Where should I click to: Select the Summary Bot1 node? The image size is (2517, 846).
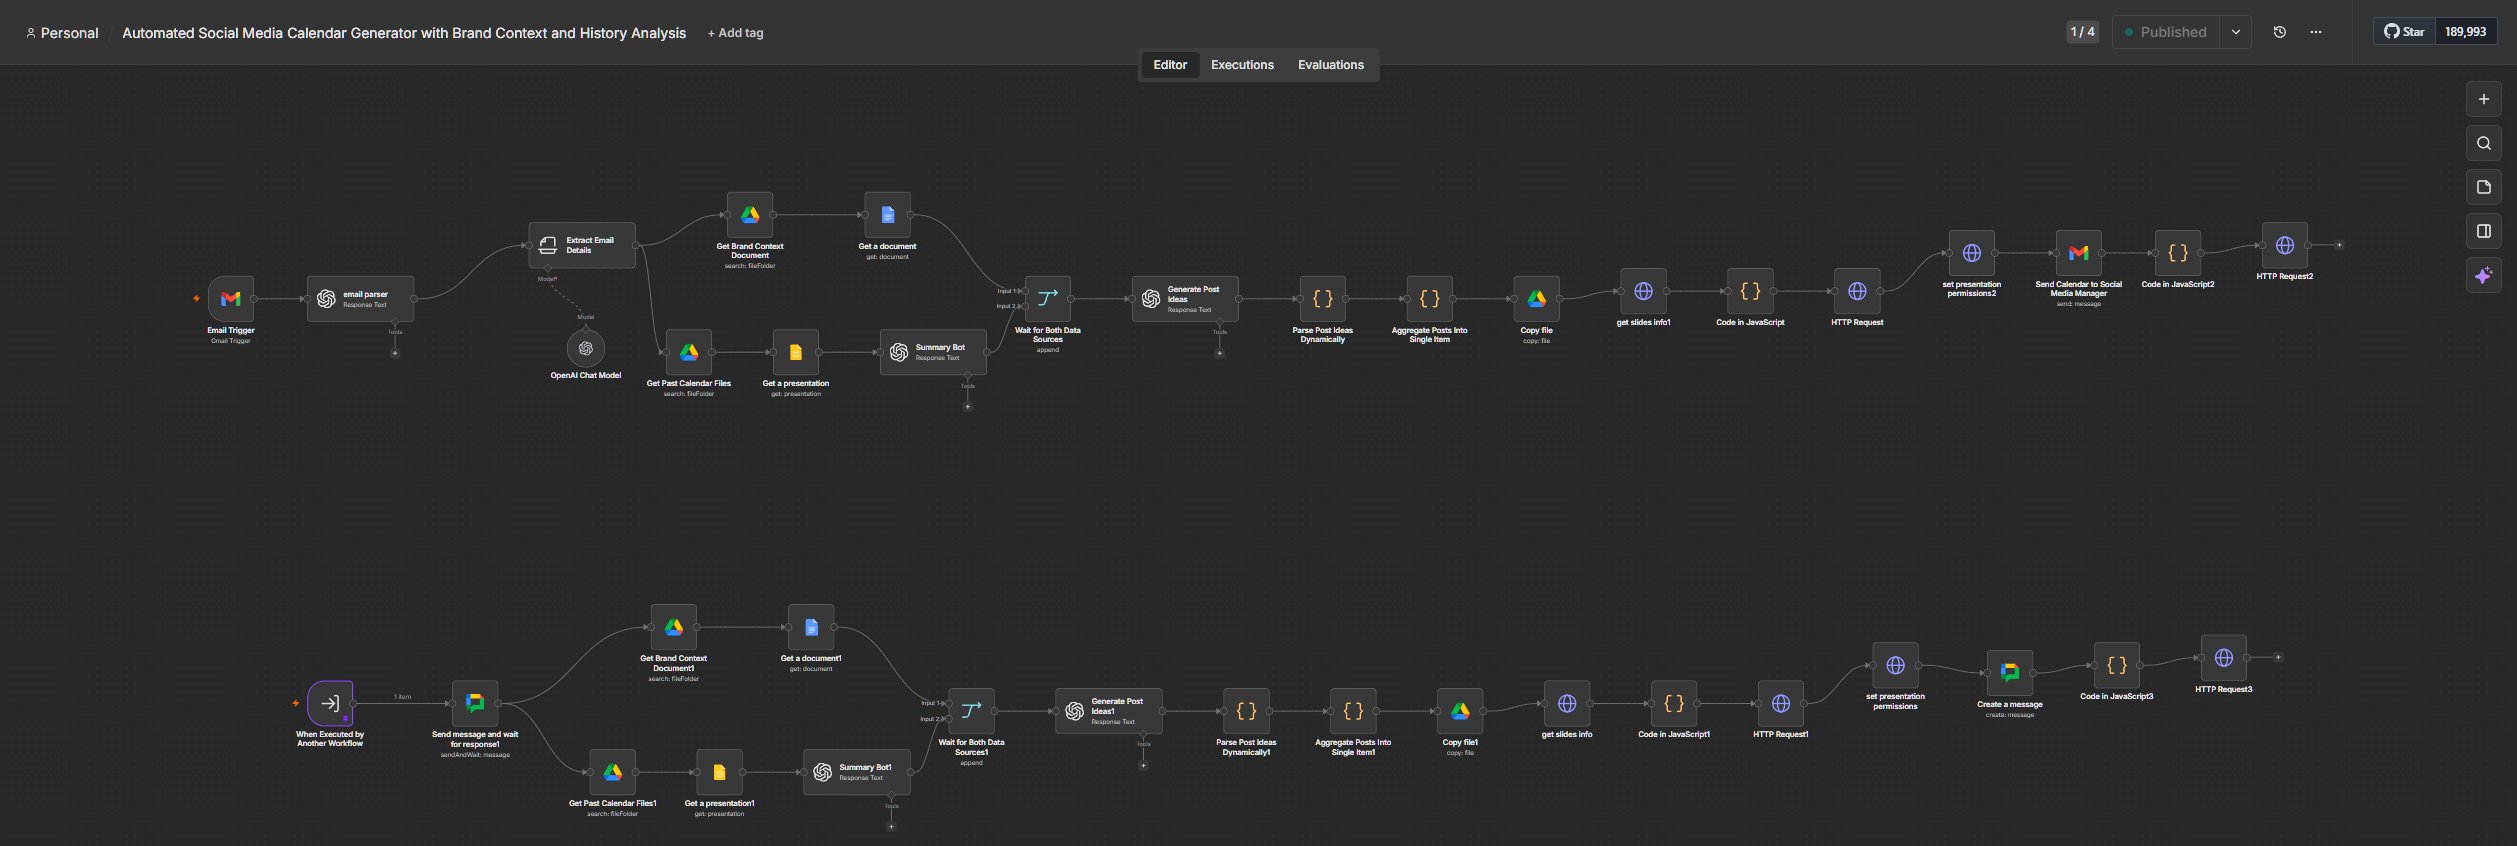857,772
